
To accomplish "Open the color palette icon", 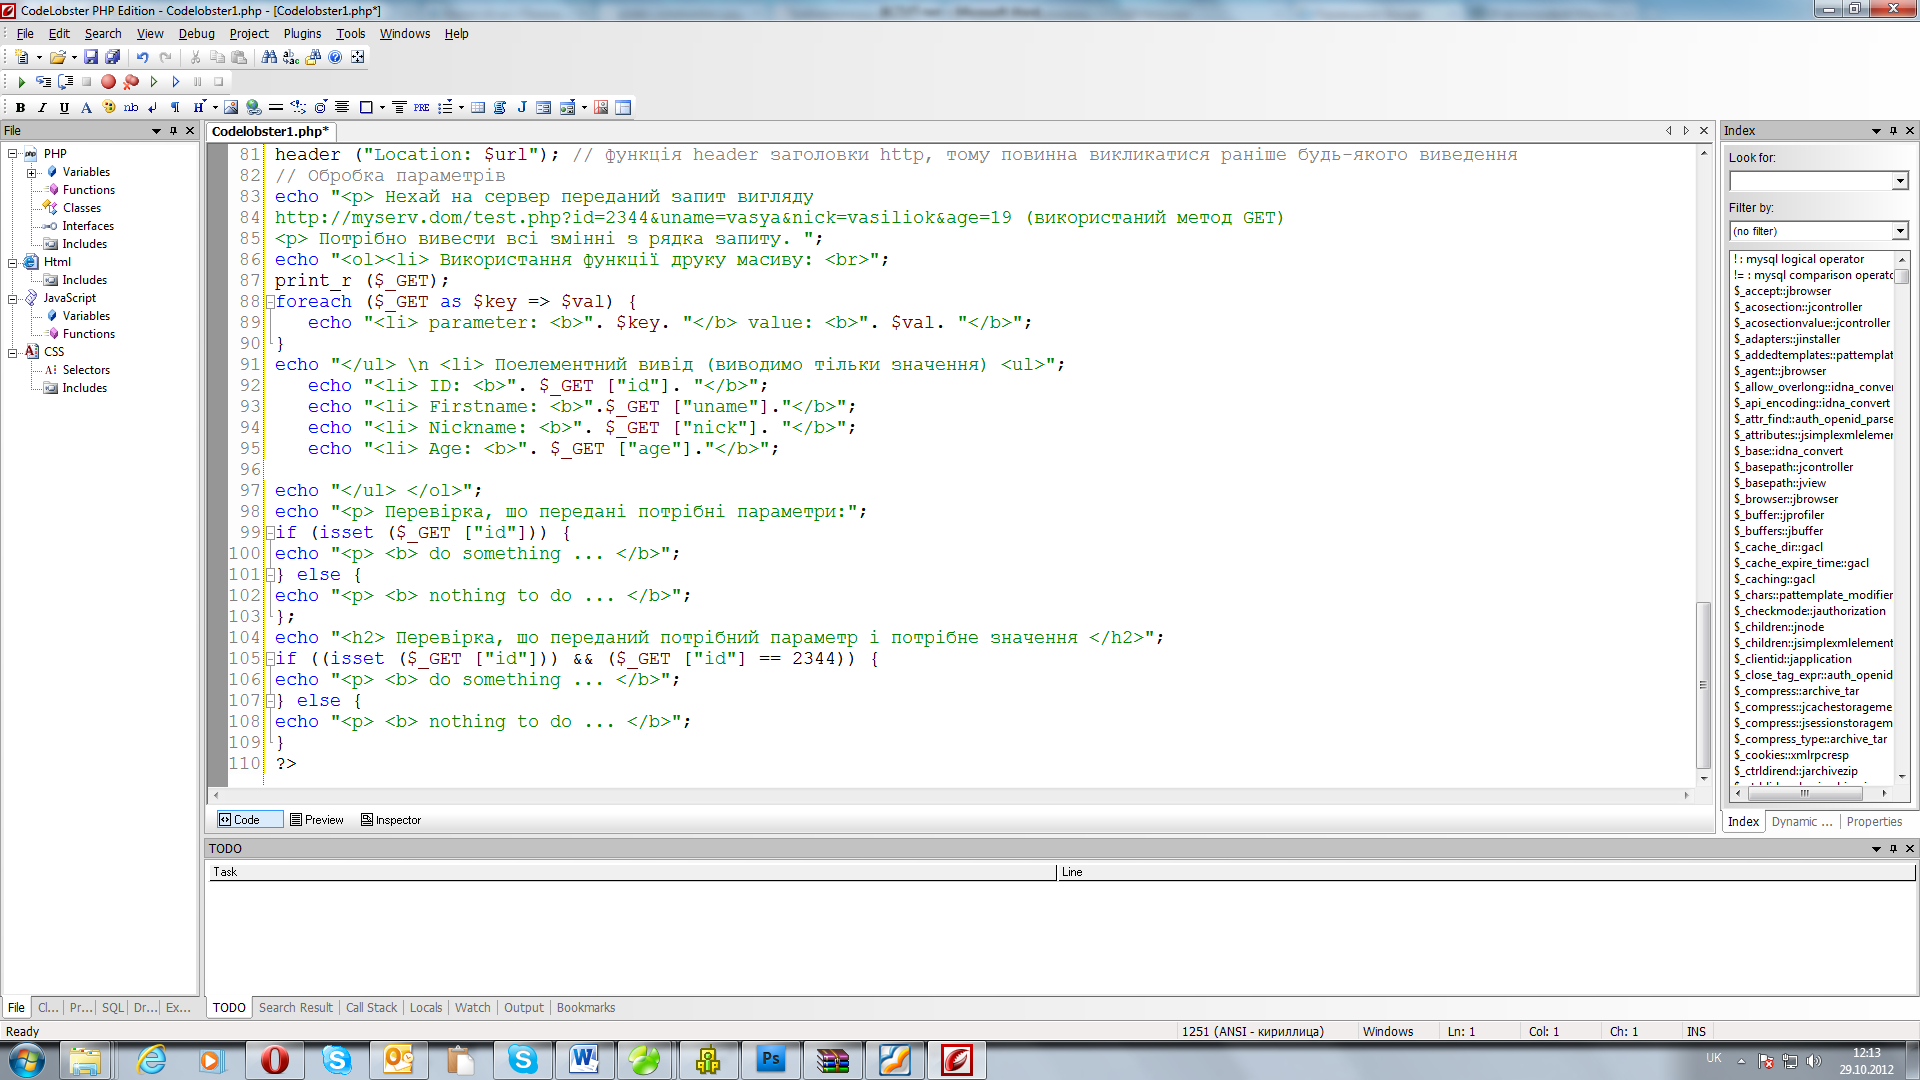I will [x=109, y=107].
